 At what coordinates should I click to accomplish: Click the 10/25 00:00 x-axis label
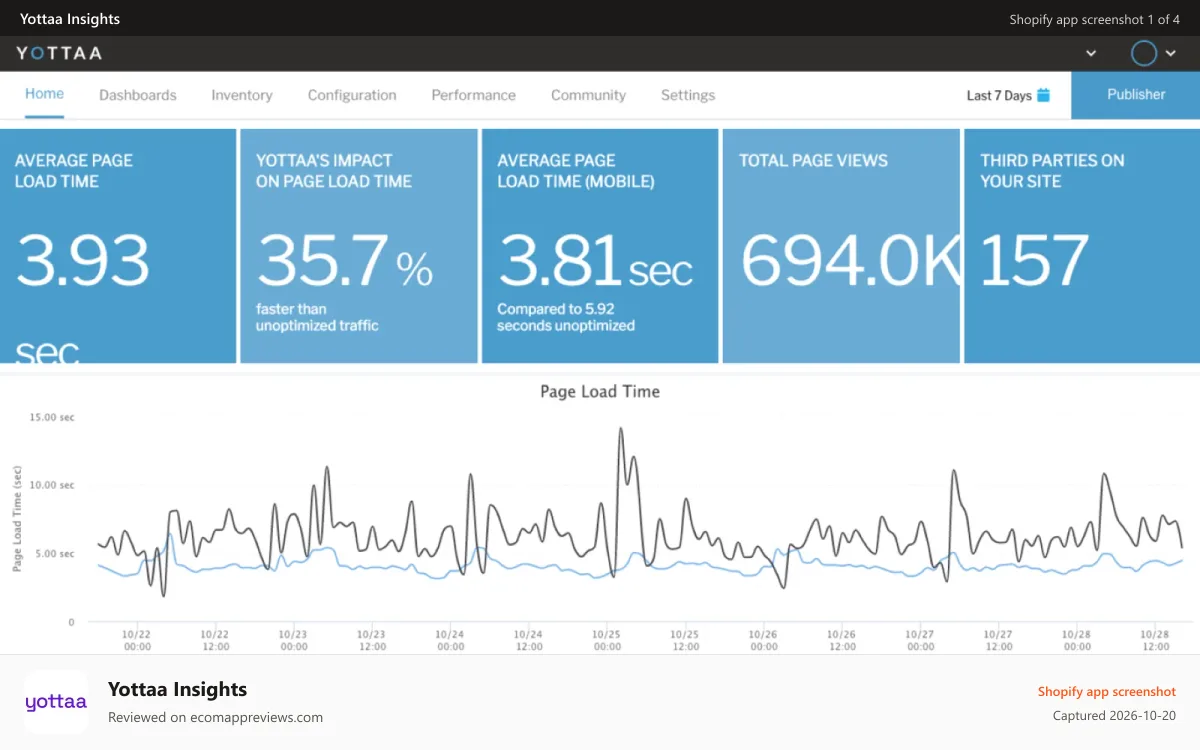click(607, 640)
